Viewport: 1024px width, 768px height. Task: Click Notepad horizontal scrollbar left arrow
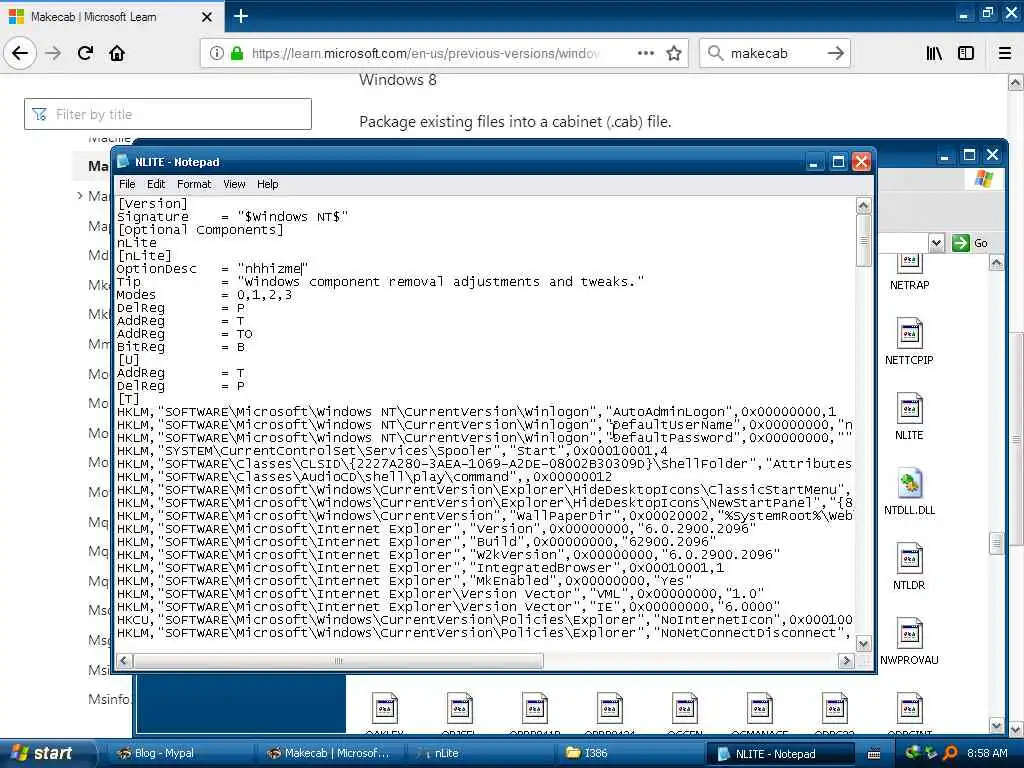[x=124, y=661]
